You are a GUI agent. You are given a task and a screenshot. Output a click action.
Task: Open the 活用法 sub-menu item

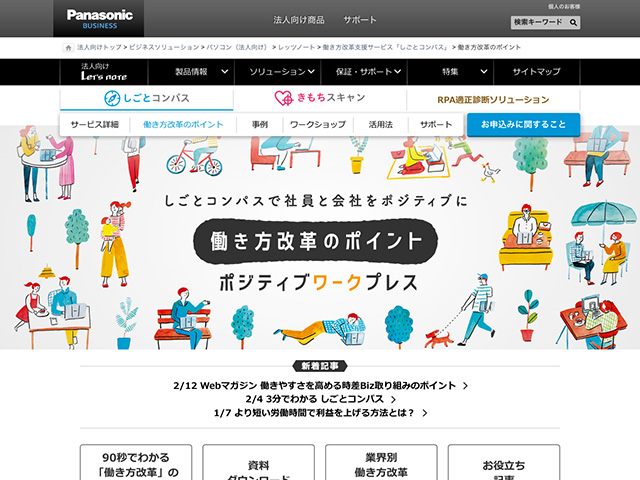coord(381,124)
